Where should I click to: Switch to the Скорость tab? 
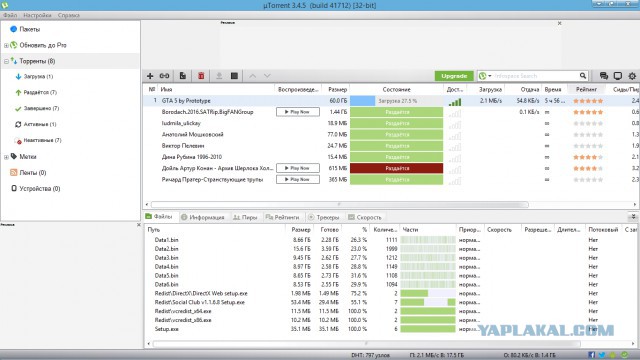pos(364,218)
